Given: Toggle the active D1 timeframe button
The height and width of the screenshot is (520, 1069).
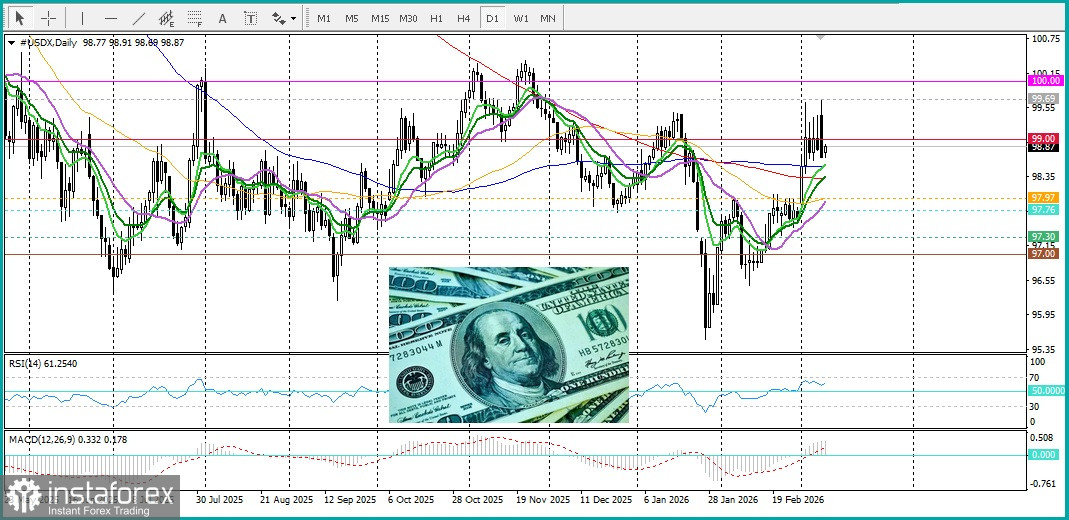Looking at the screenshot, I should click(492, 18).
